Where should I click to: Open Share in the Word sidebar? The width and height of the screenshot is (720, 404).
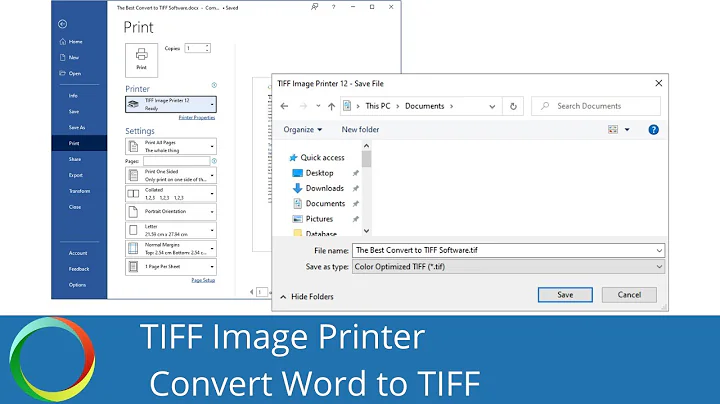coord(74,159)
